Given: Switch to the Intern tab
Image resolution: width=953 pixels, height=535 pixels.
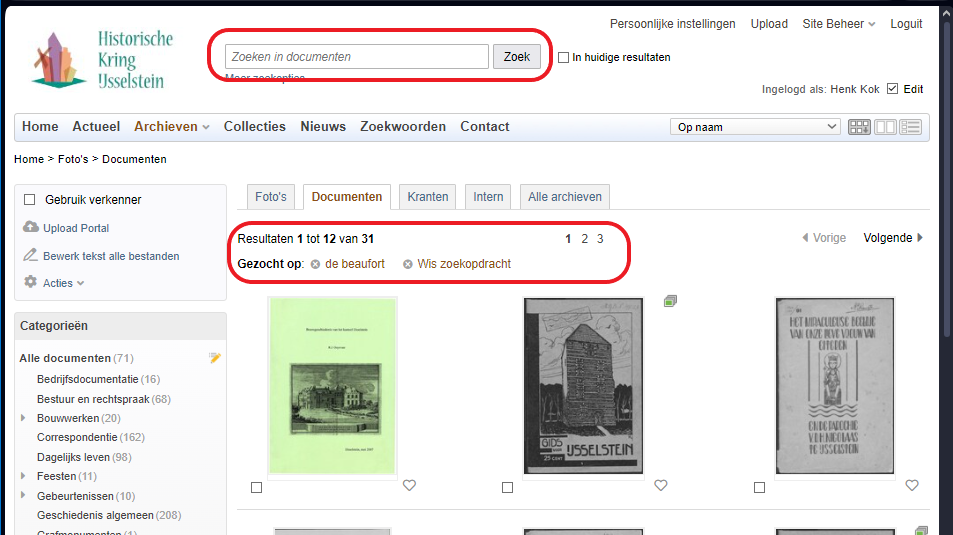Looking at the screenshot, I should (x=488, y=197).
